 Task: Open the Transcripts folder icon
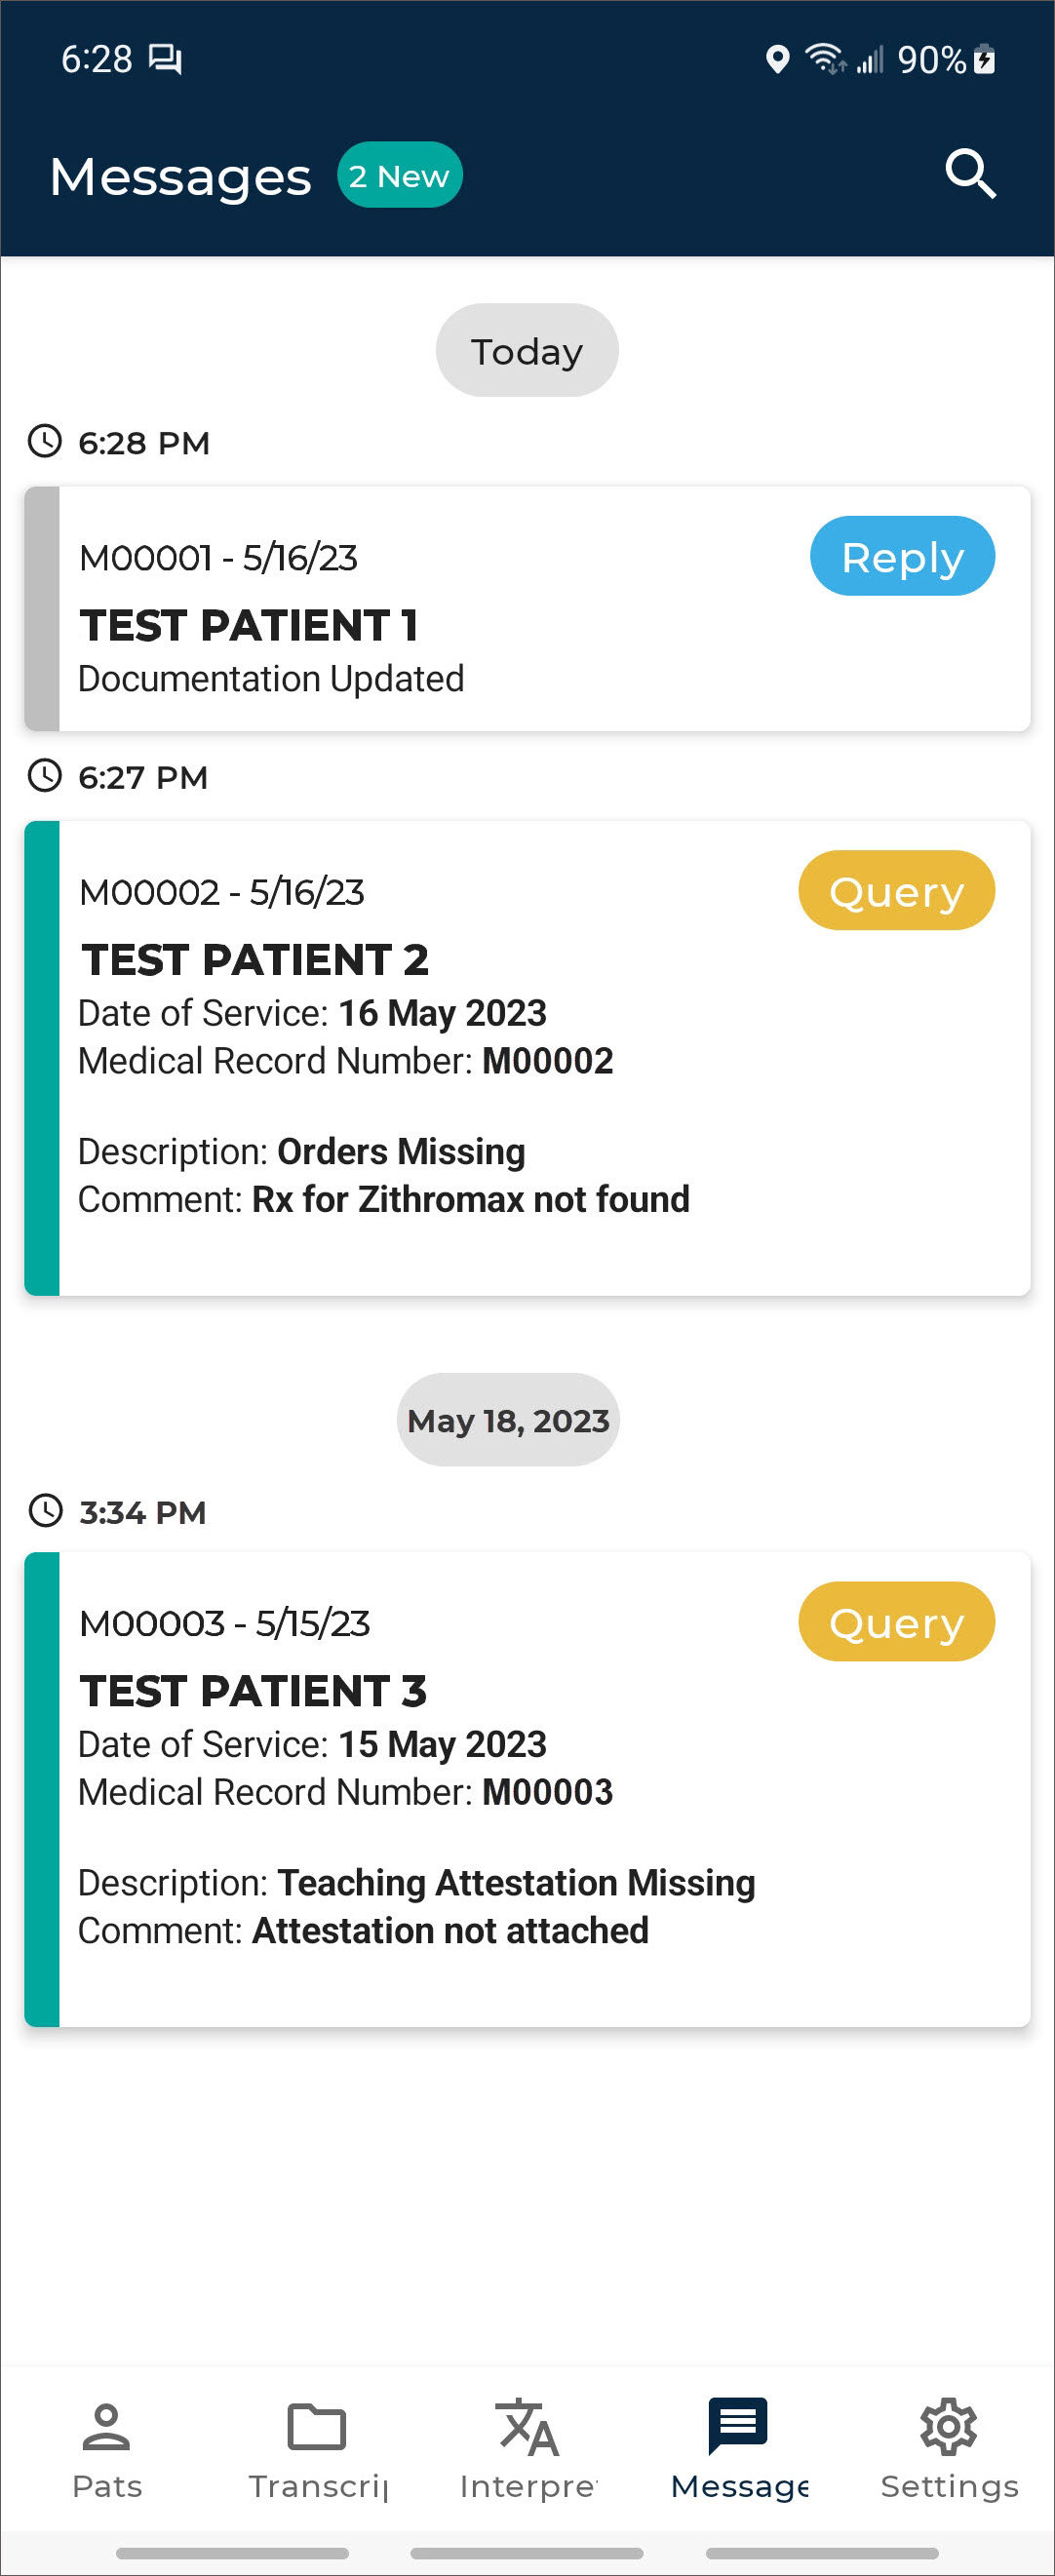(317, 2427)
